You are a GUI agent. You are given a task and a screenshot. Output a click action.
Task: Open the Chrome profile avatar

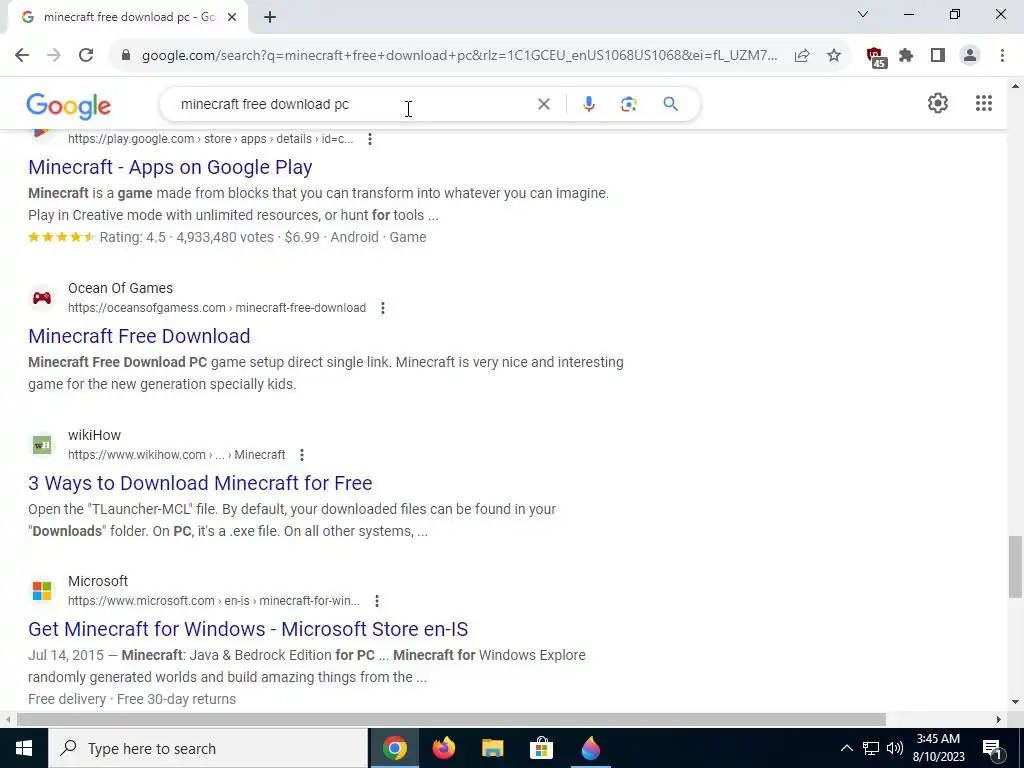point(970,56)
